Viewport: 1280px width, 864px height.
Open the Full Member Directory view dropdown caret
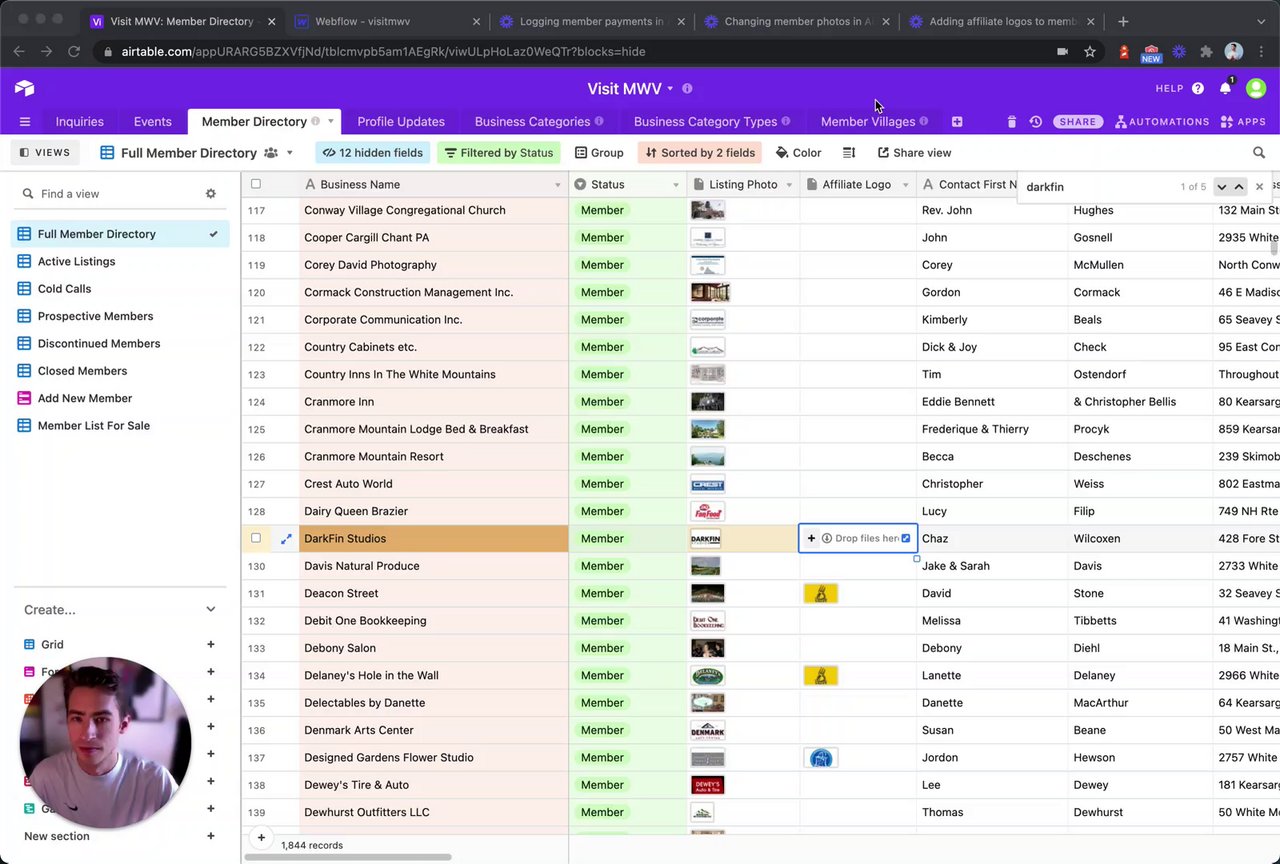(x=290, y=153)
